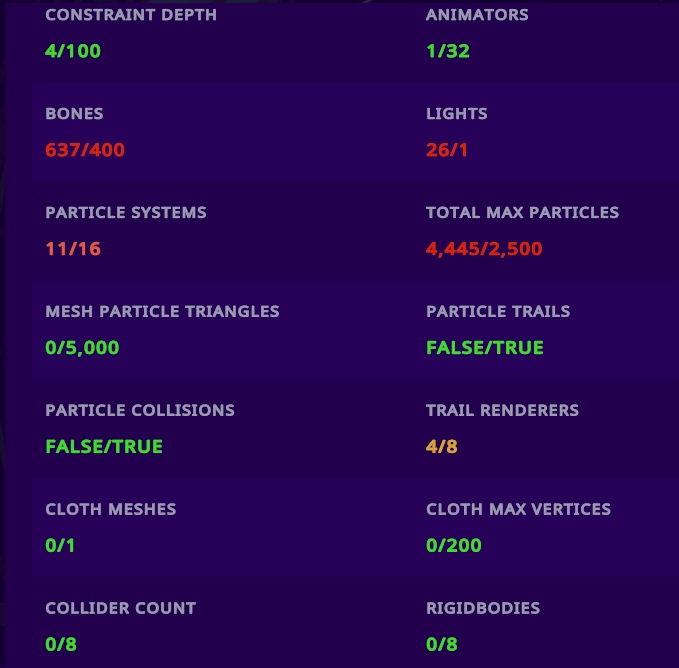Select Total Max Particles value 4,445/2,500
The height and width of the screenshot is (668, 679).
click(x=484, y=249)
